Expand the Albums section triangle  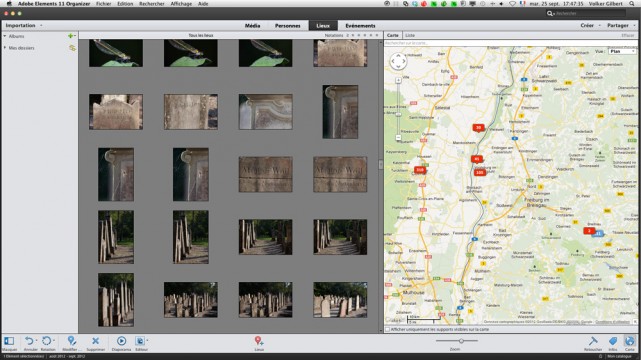coord(5,36)
